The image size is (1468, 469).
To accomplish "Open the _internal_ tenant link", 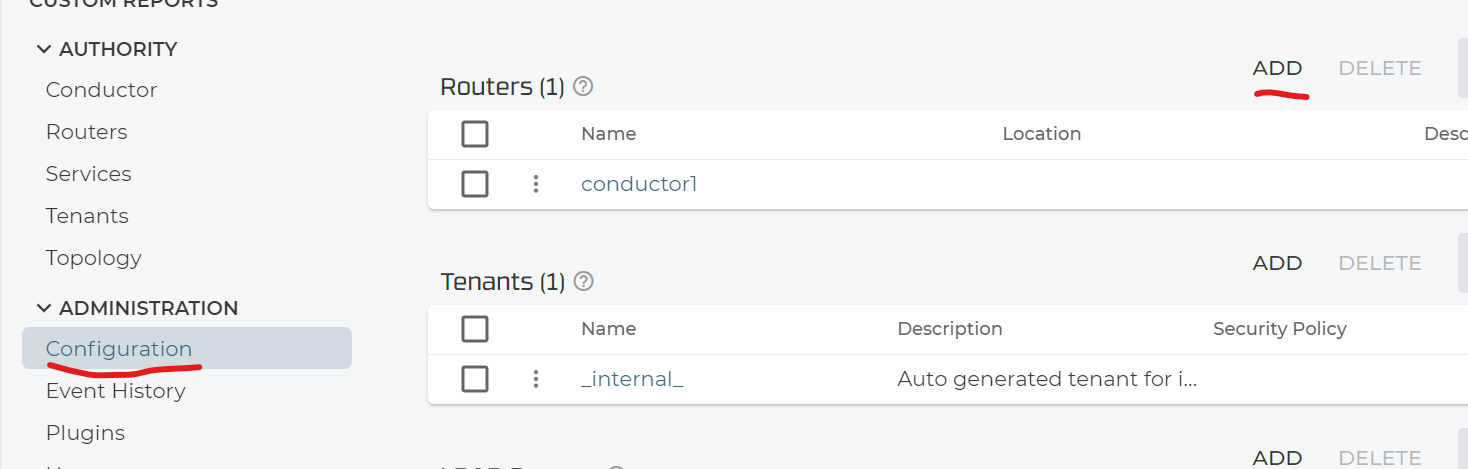I will coord(632,379).
